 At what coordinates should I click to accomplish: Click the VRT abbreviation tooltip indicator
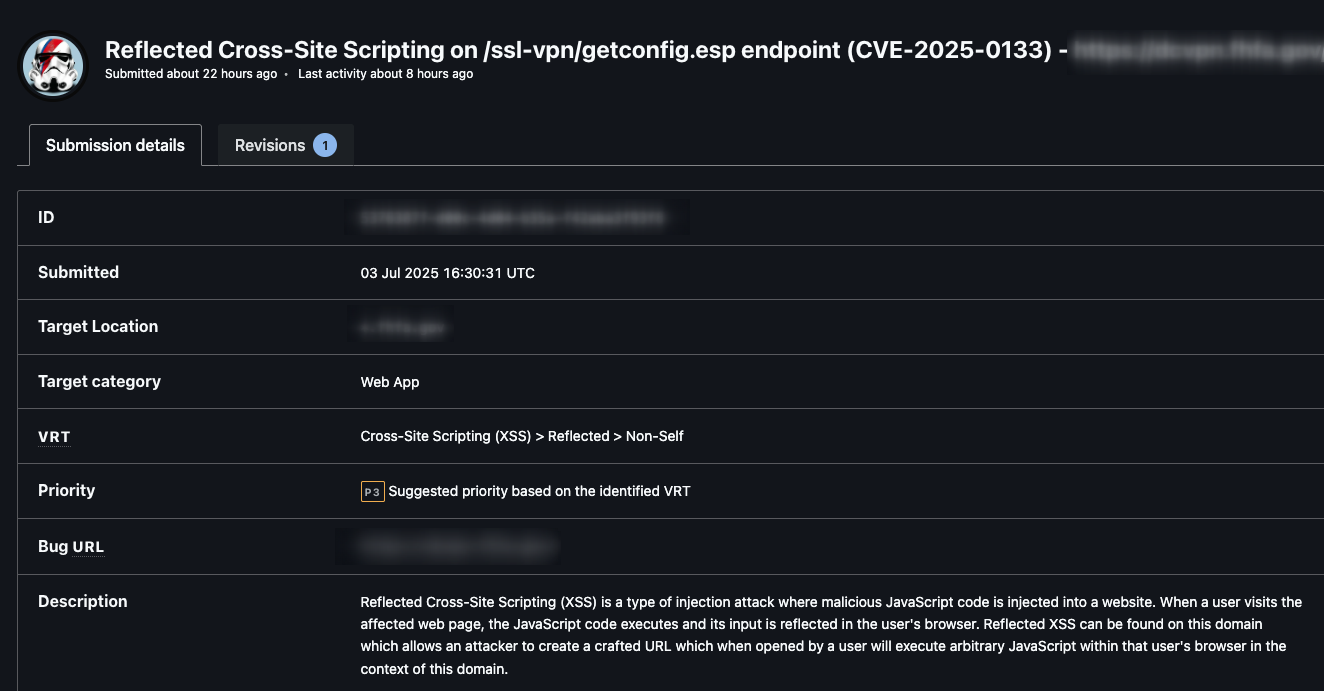[54, 436]
